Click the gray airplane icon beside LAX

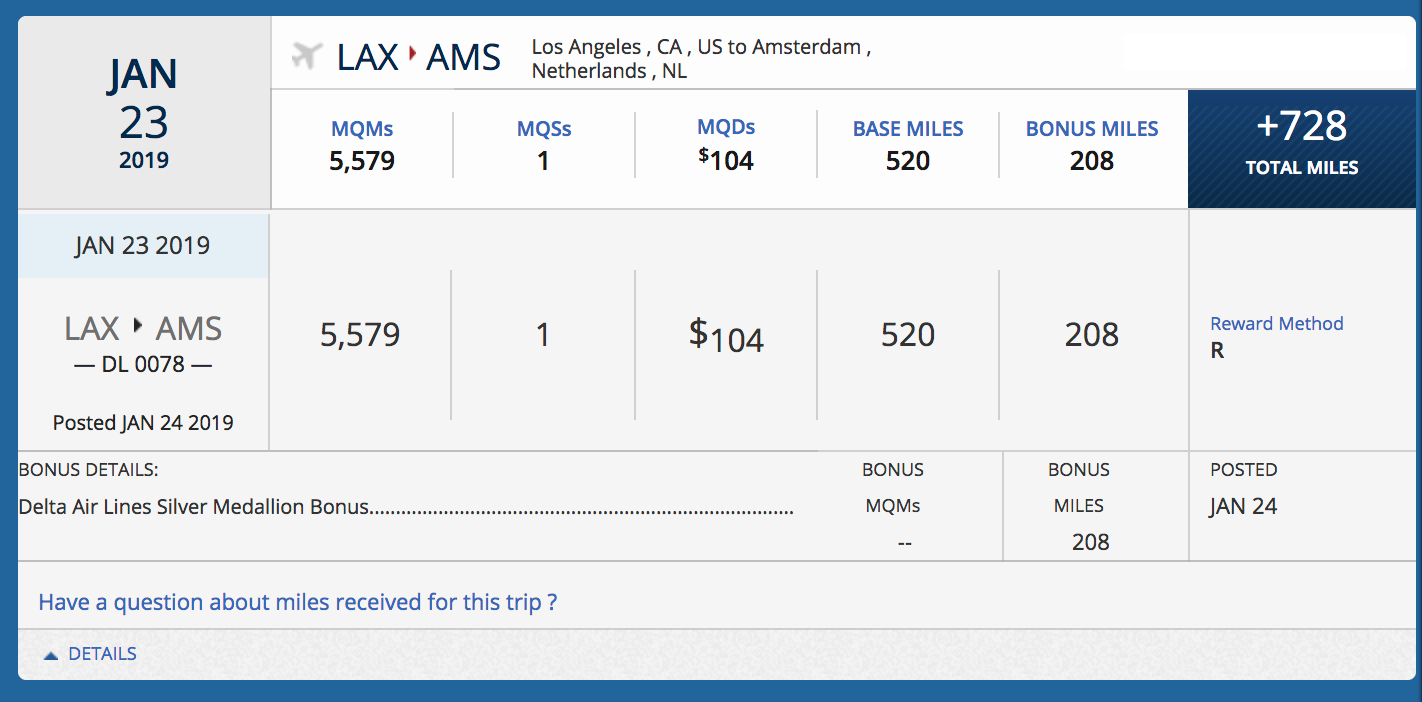click(307, 56)
